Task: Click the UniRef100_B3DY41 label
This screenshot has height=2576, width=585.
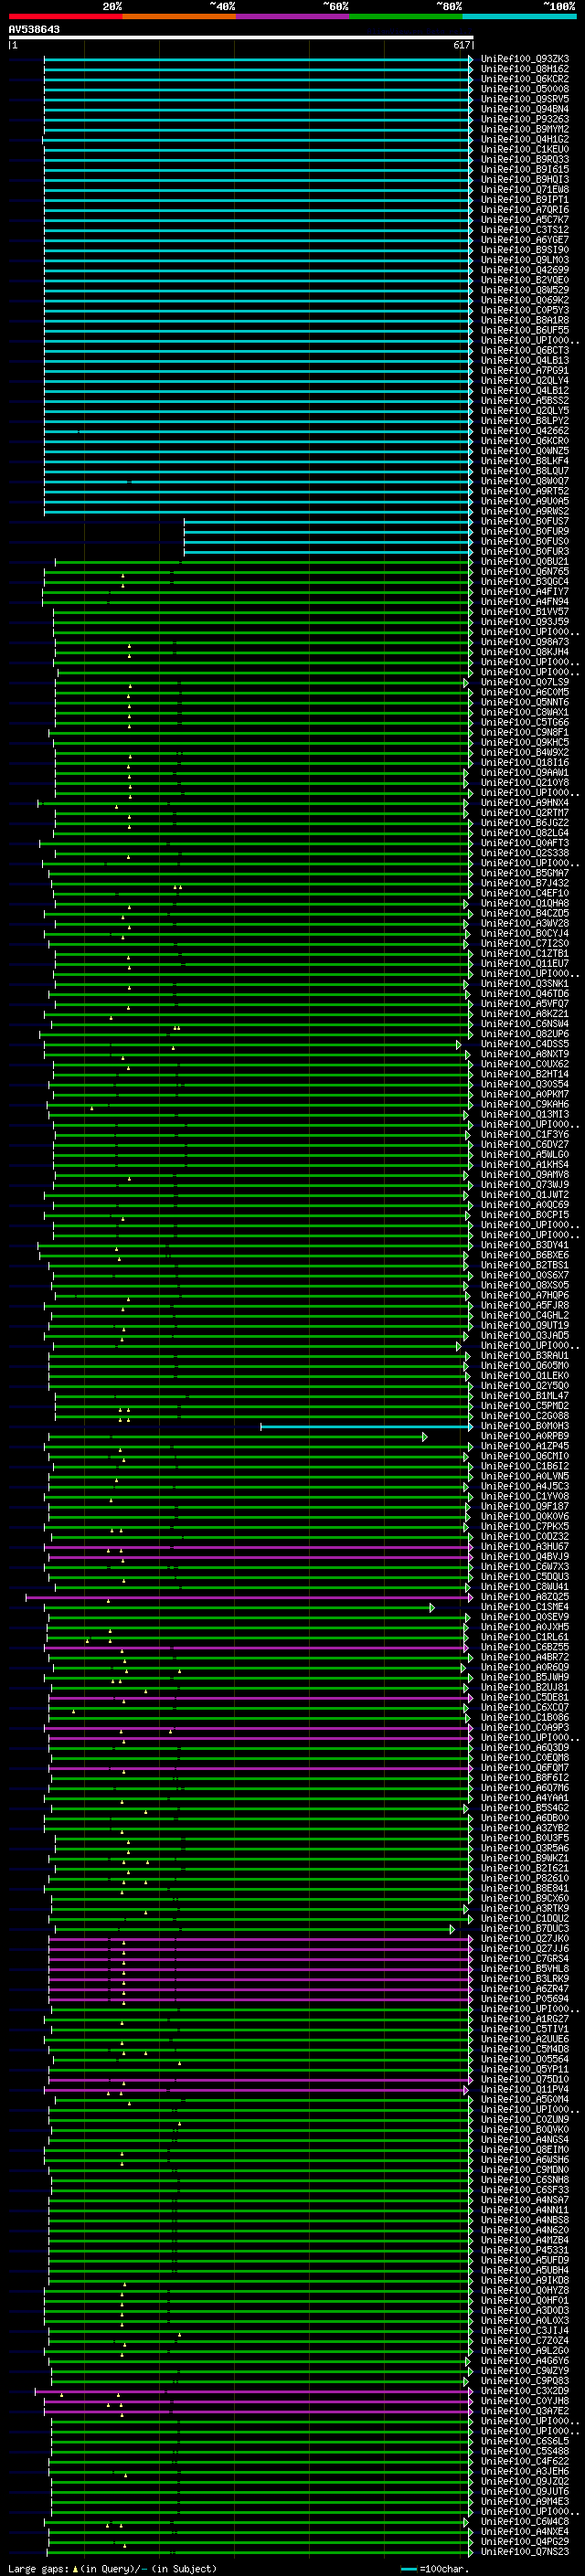Action: 525,1245
